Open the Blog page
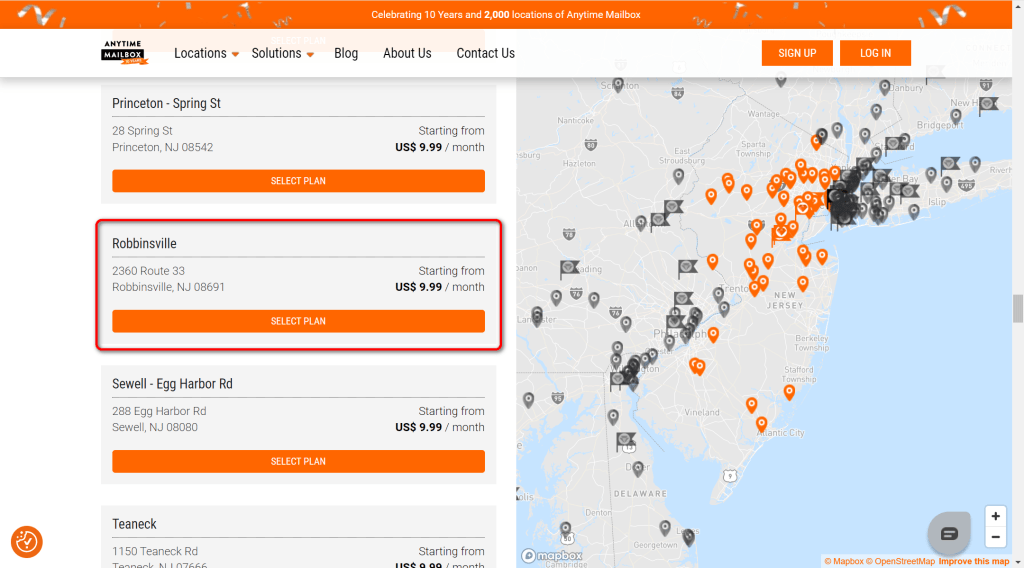Screen dimensions: 1024x568 [x=346, y=53]
